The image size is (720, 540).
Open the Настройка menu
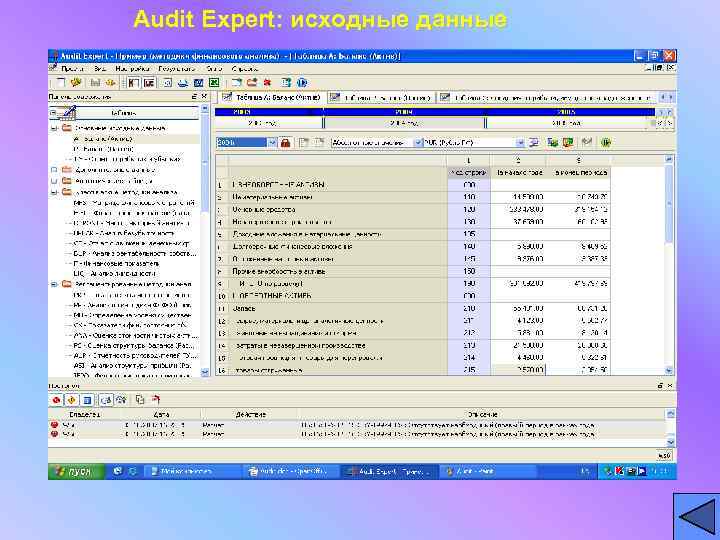[x=132, y=69]
